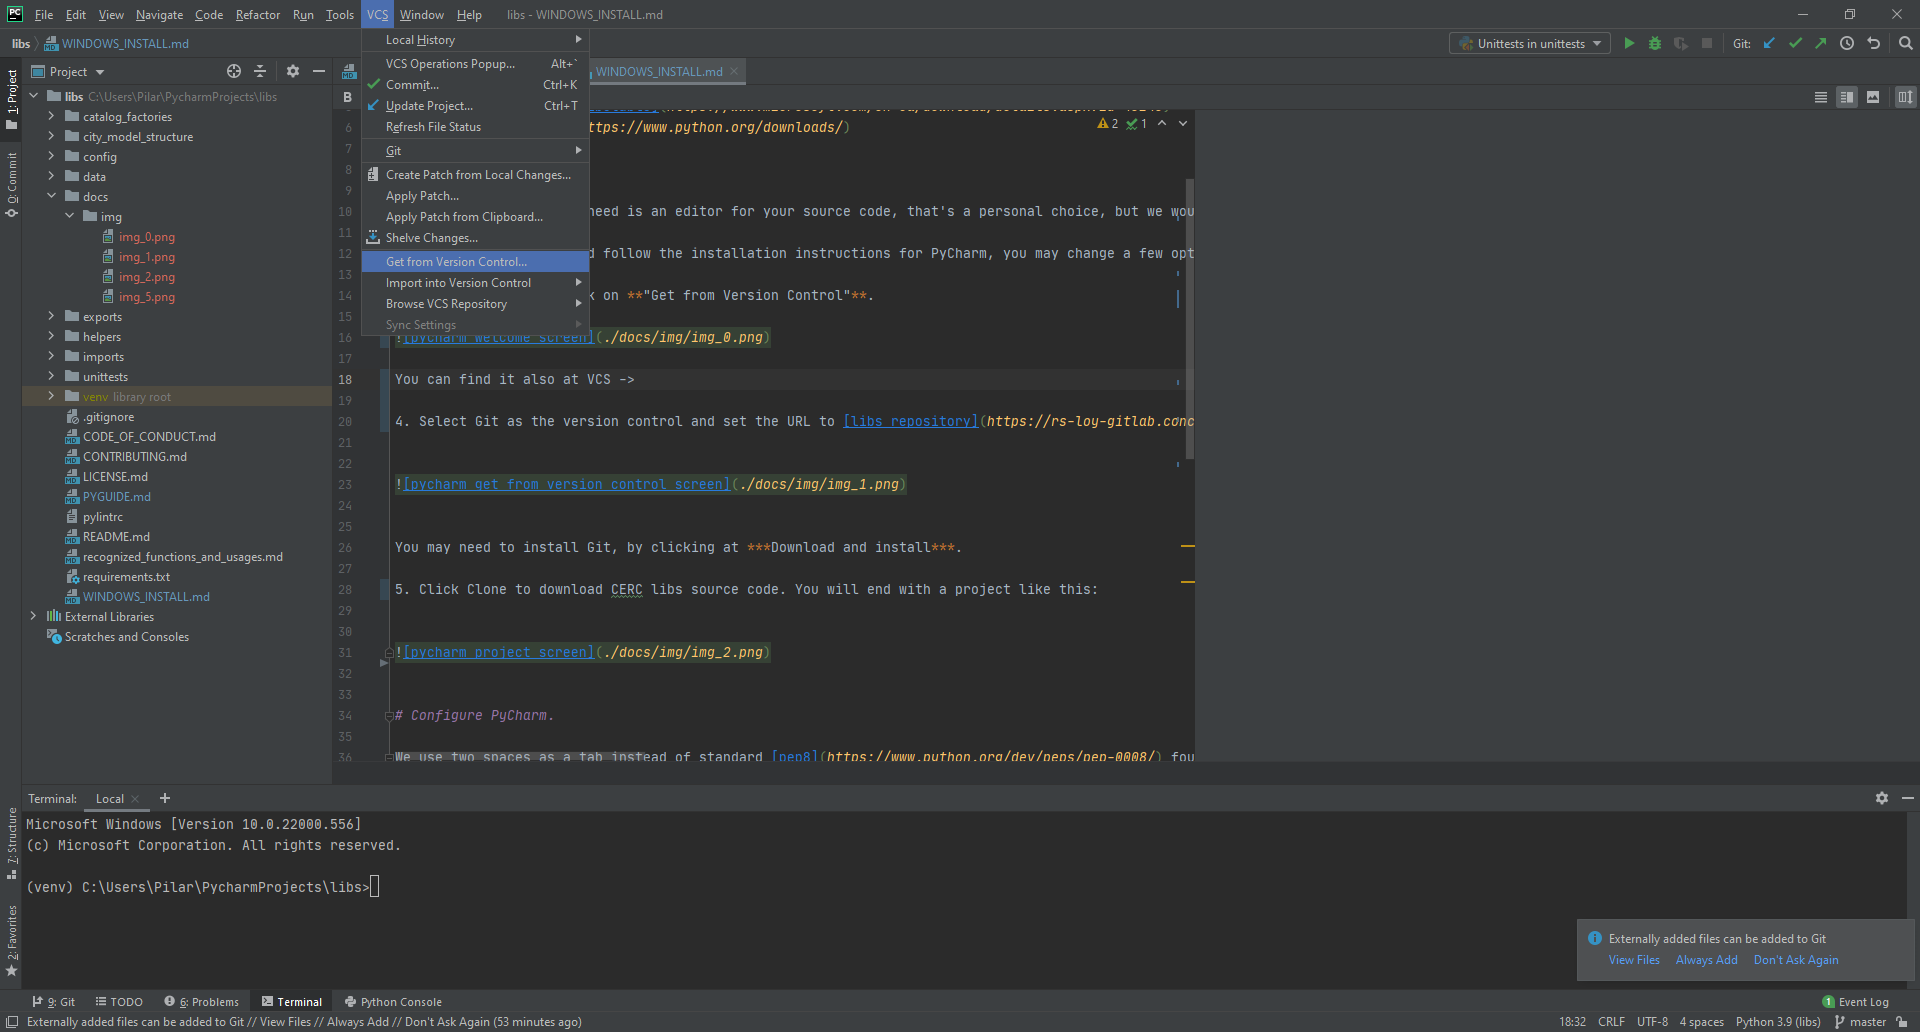Toggle auto-scroll preview sync button
The image size is (1920, 1032).
click(x=1906, y=97)
